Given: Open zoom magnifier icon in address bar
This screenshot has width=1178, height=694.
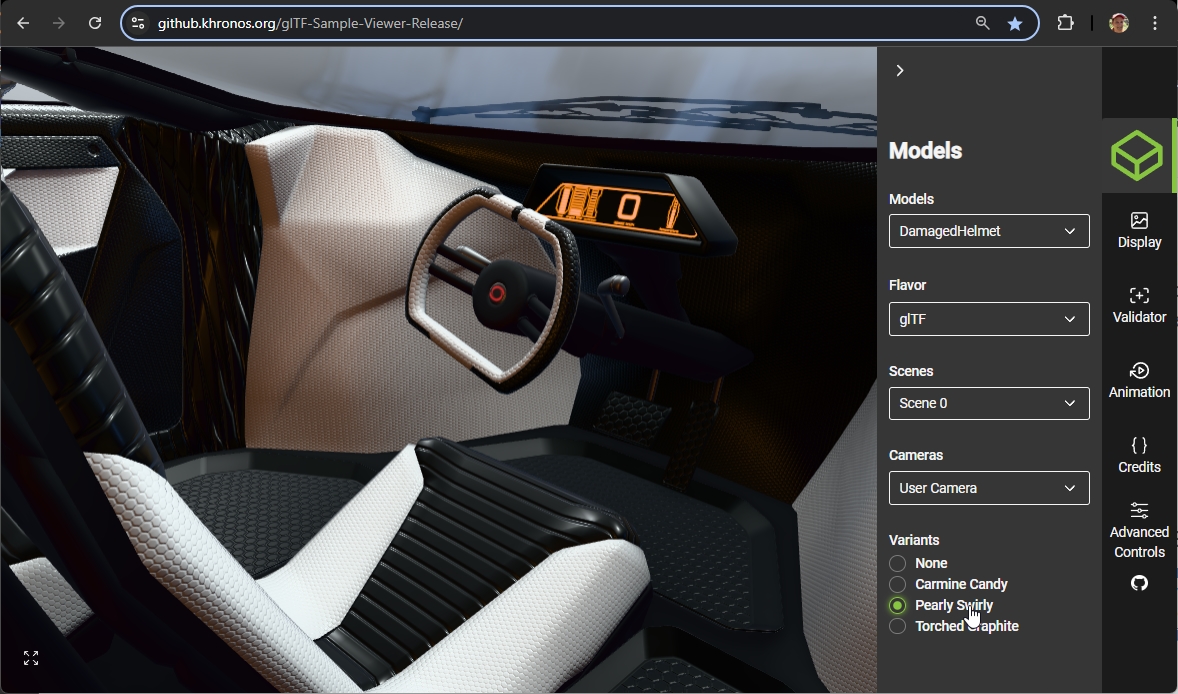Looking at the screenshot, I should [x=982, y=23].
